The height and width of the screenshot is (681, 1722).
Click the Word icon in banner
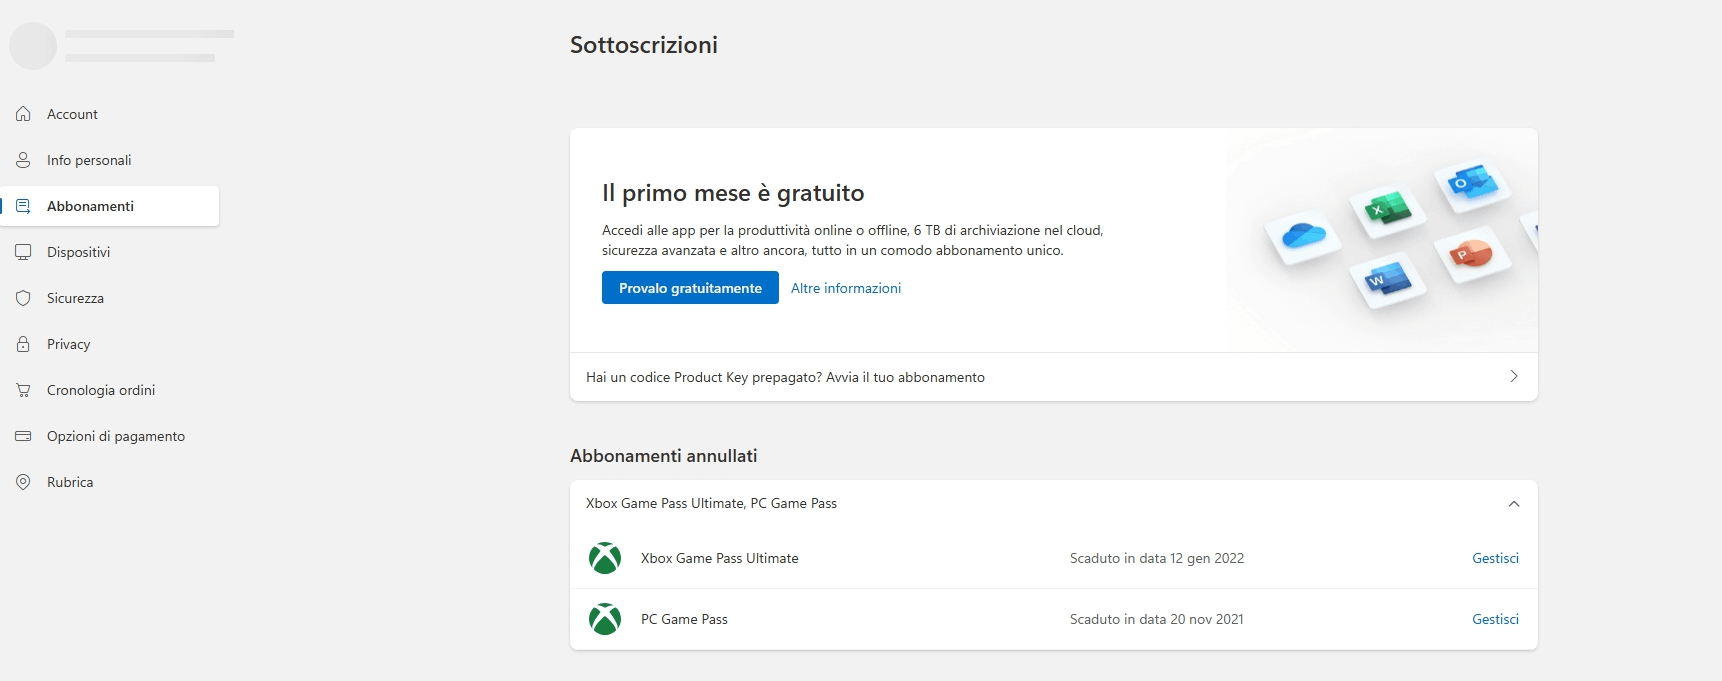1387,280
